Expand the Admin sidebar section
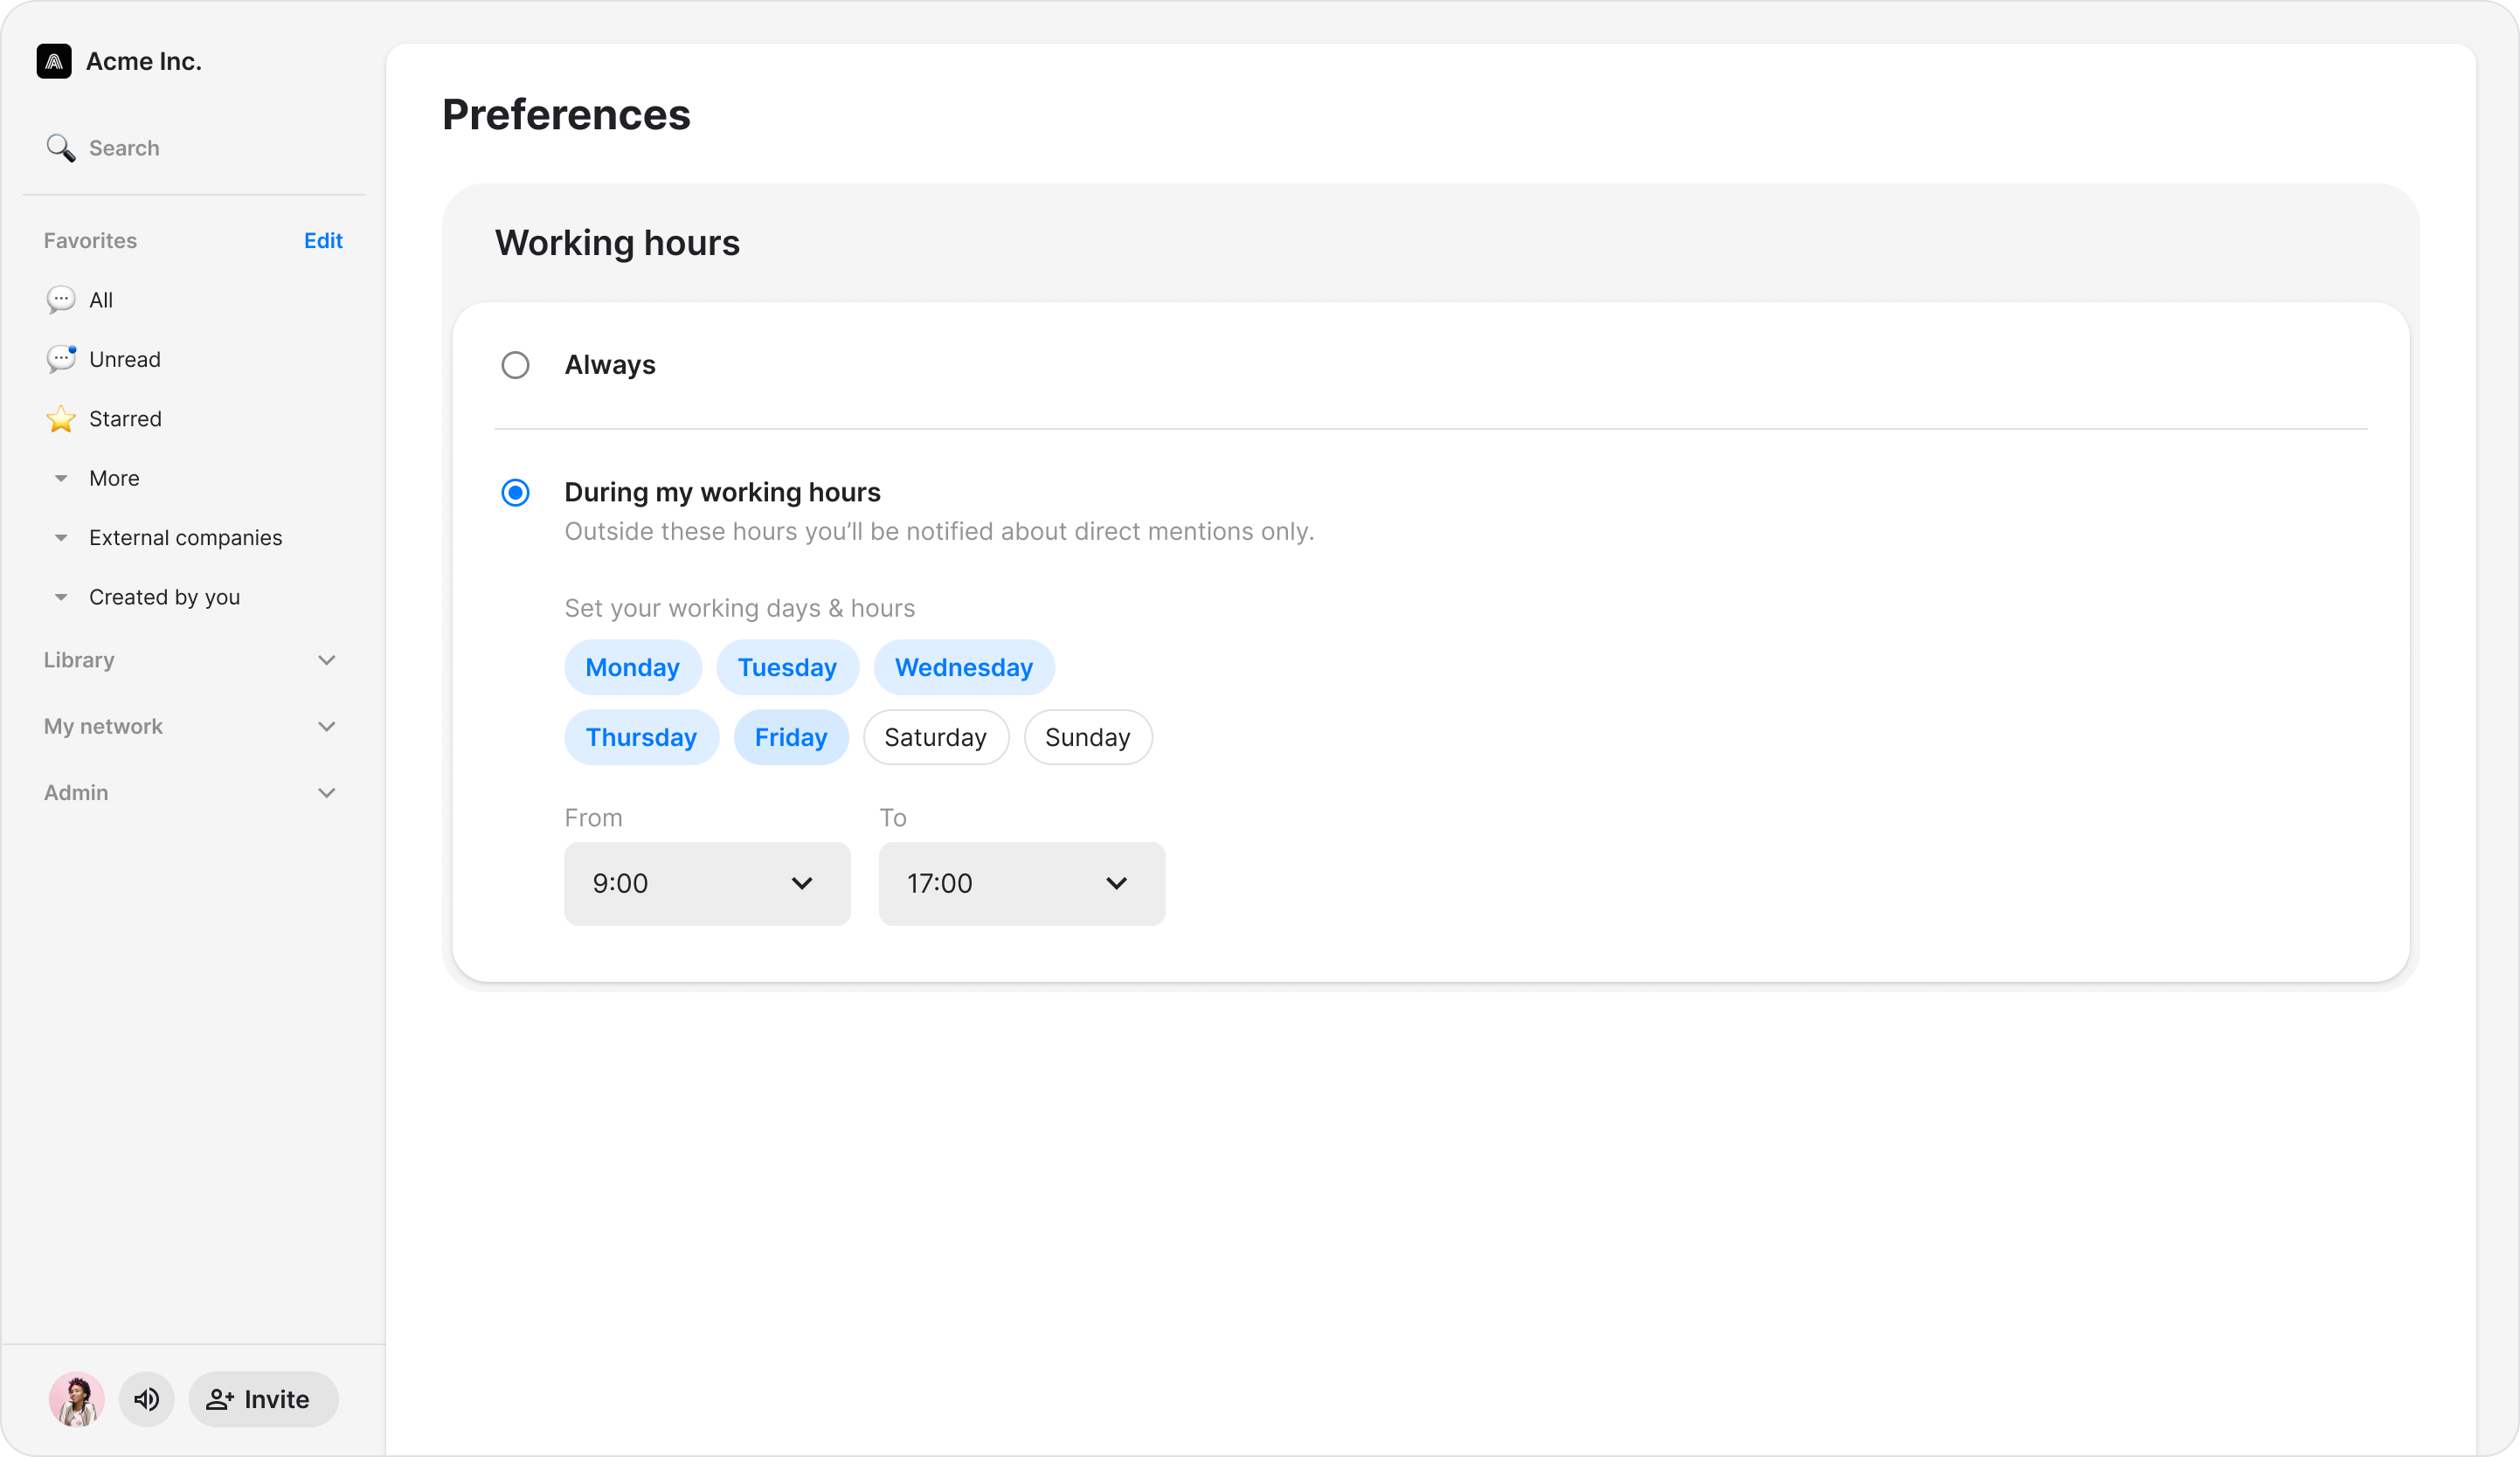Viewport: 2520px width, 1457px height. coord(326,793)
